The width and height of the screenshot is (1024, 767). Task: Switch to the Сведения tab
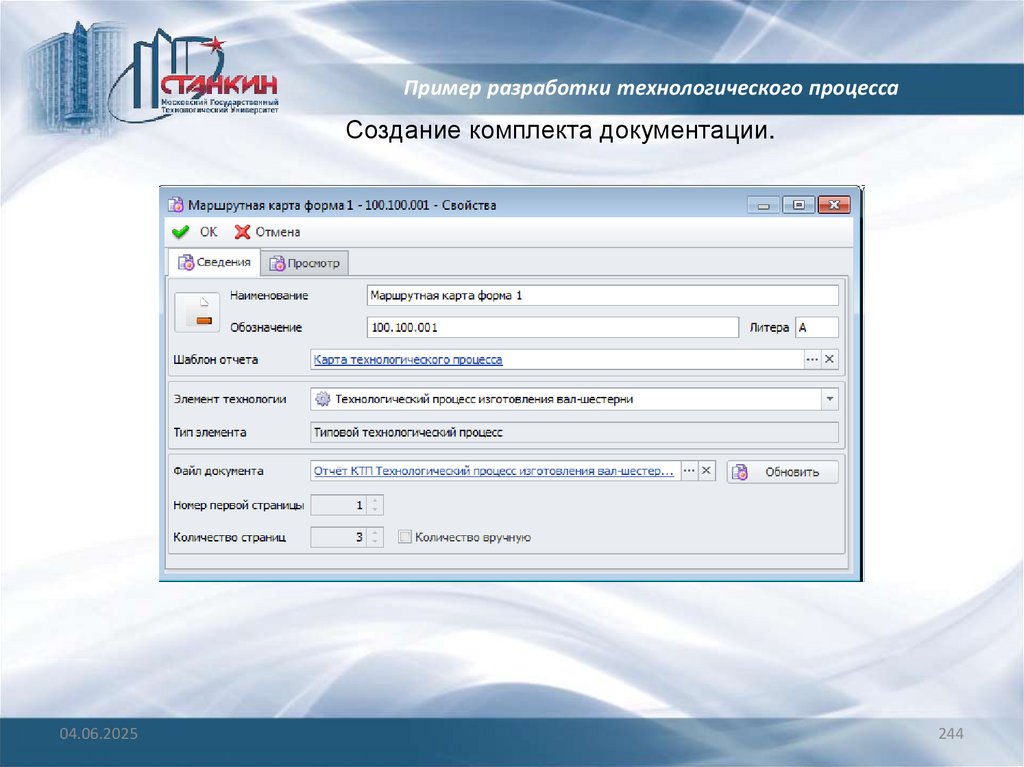(214, 262)
